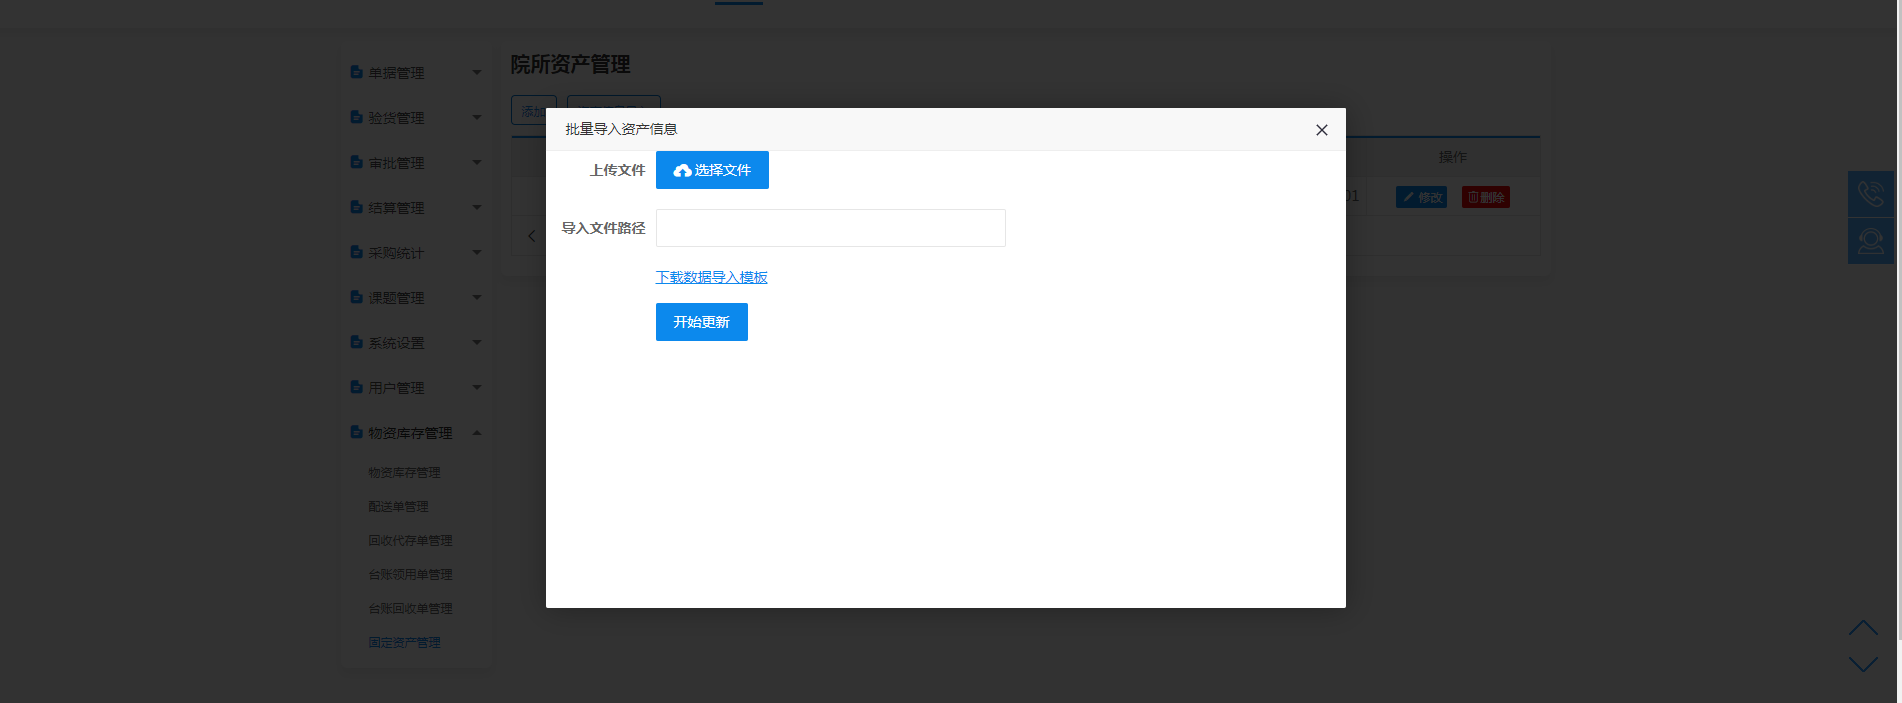Click the 选择文件 upload button

[x=712, y=170]
